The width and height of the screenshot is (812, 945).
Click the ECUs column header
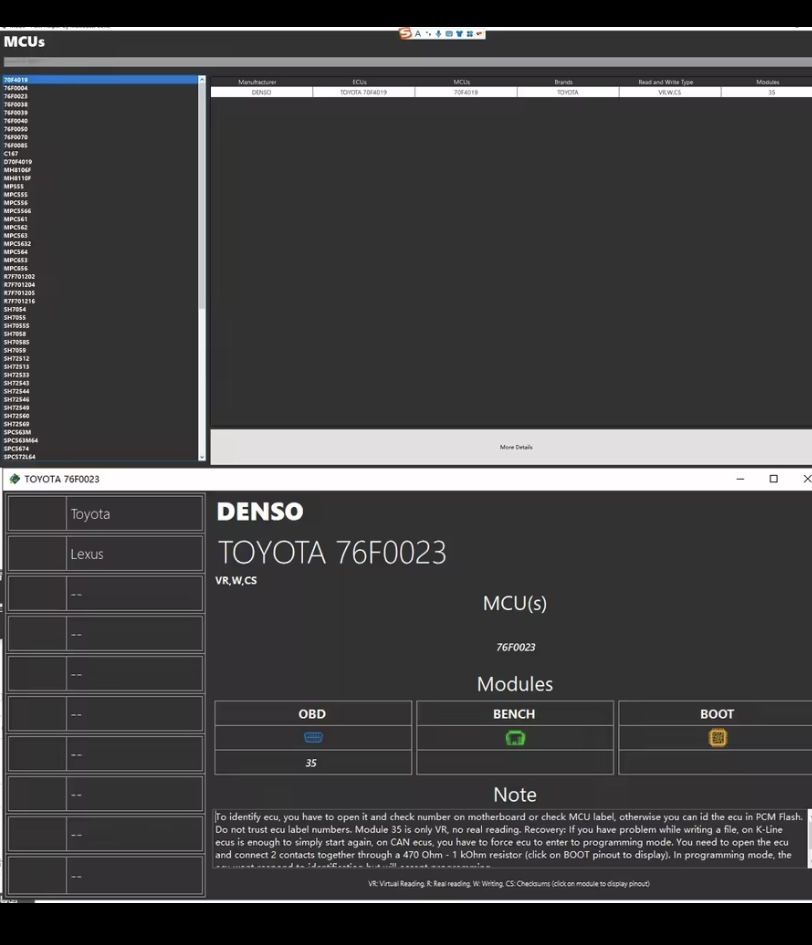[360, 82]
